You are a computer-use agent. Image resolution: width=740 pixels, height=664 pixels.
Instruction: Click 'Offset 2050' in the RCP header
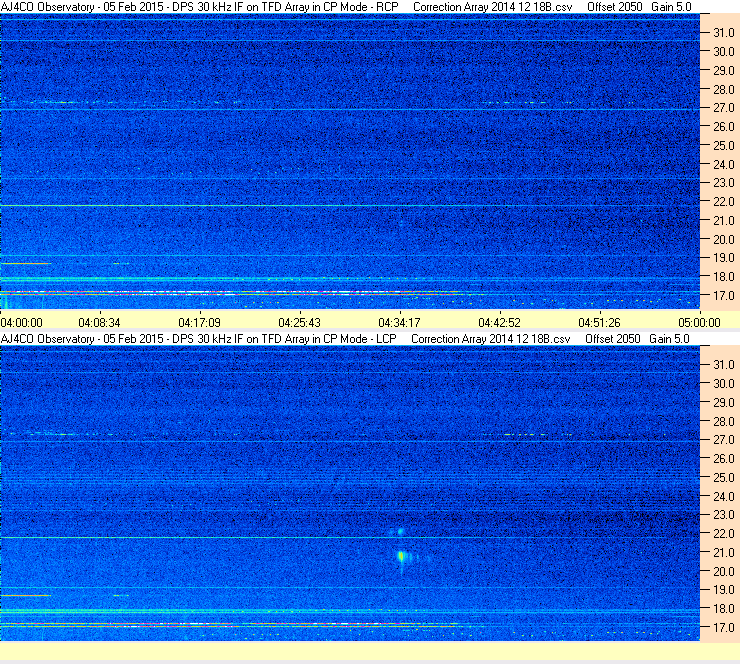pos(615,7)
